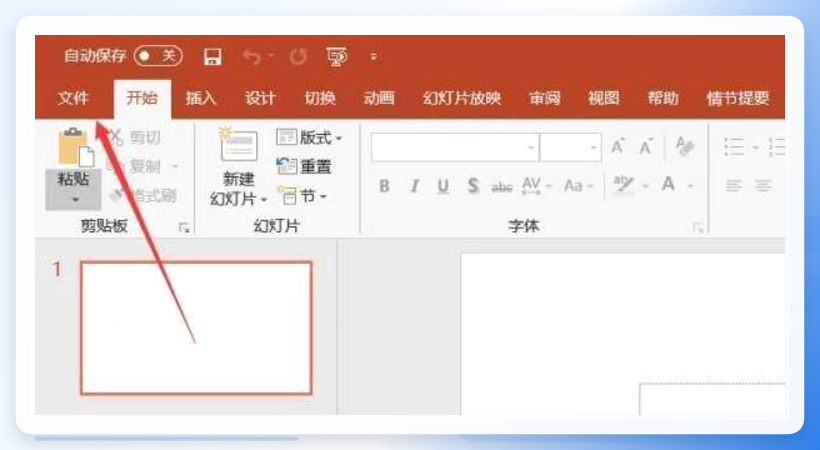820x450 pixels.
Task: Click the 复制 (Copy) button
Action: point(135,166)
